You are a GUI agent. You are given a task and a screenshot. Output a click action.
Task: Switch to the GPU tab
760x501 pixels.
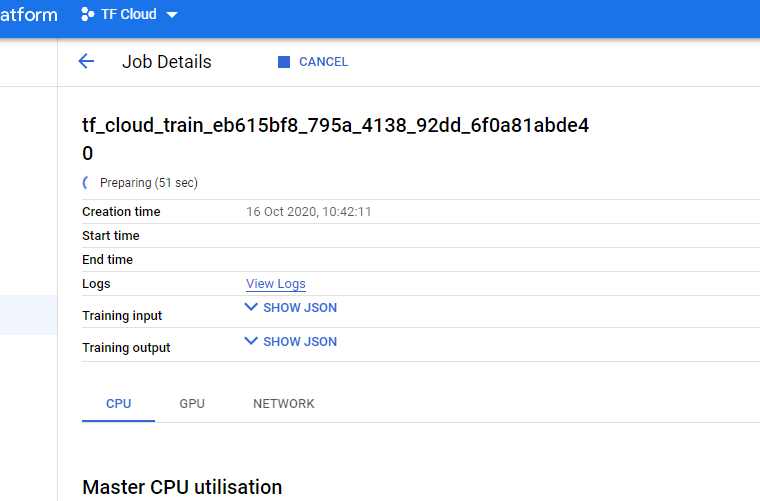coord(192,404)
